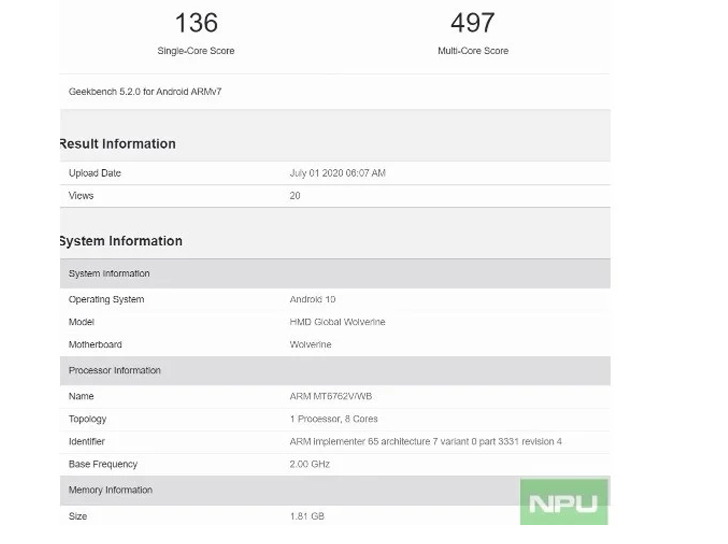The image size is (728, 544).
Task: Click the Motherboard label
Action: [x=95, y=345]
